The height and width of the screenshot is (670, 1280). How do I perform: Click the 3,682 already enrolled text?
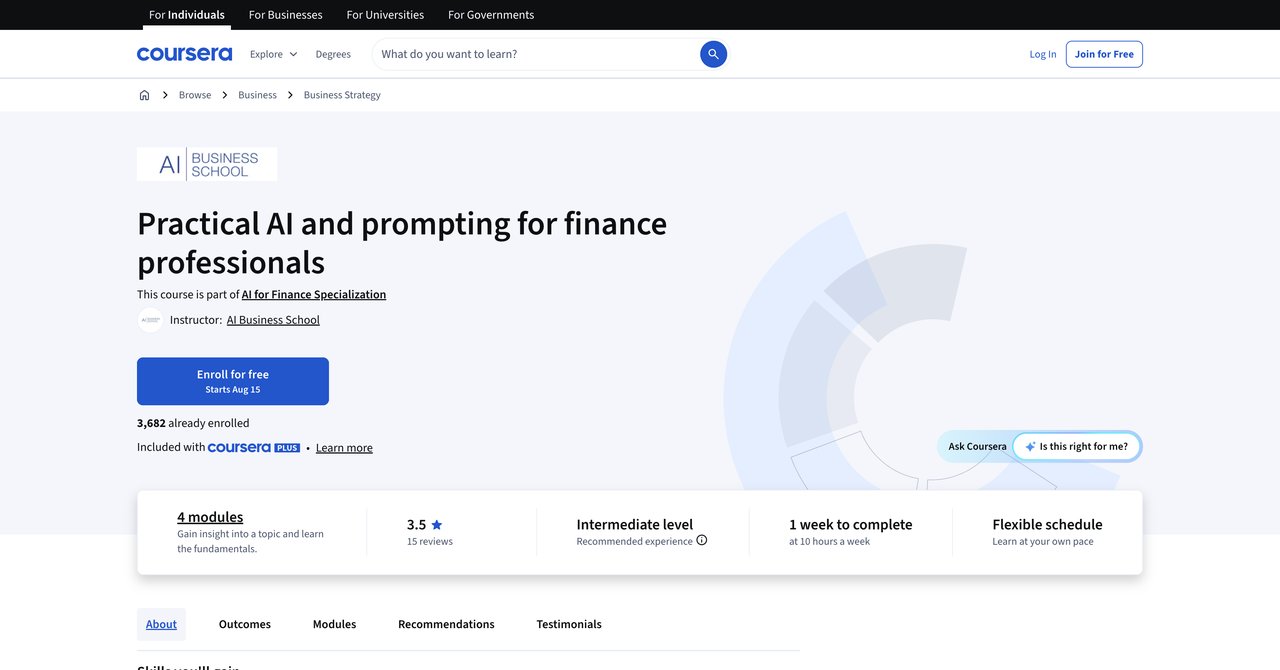(193, 423)
